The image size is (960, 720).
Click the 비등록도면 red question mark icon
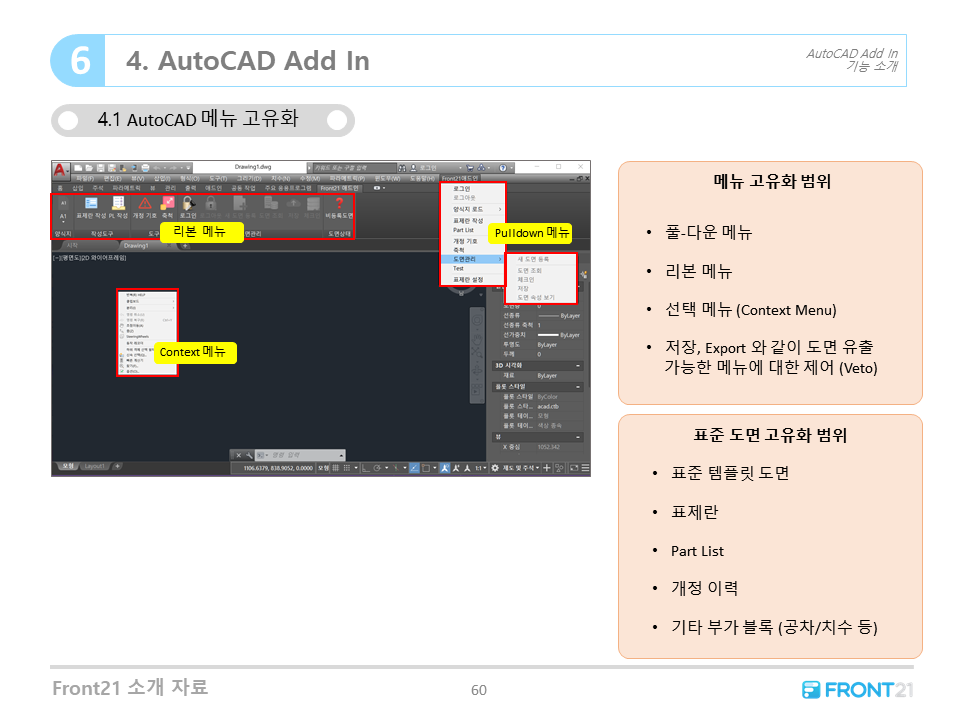click(339, 203)
